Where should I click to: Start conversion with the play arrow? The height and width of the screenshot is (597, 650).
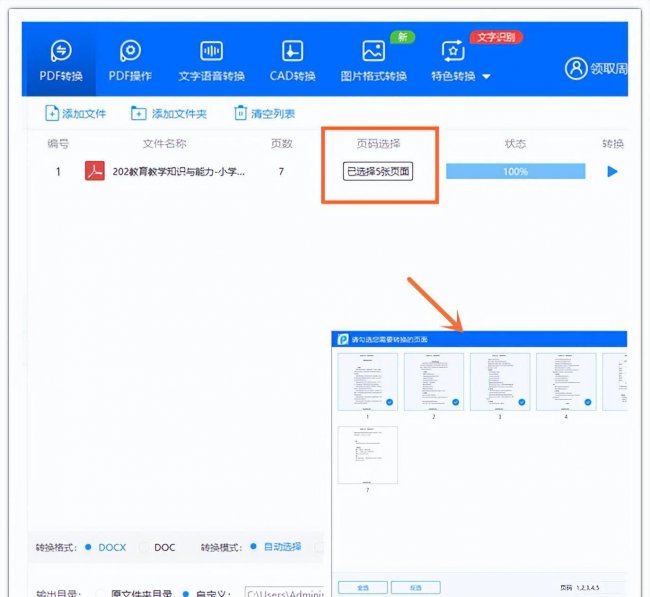612,171
